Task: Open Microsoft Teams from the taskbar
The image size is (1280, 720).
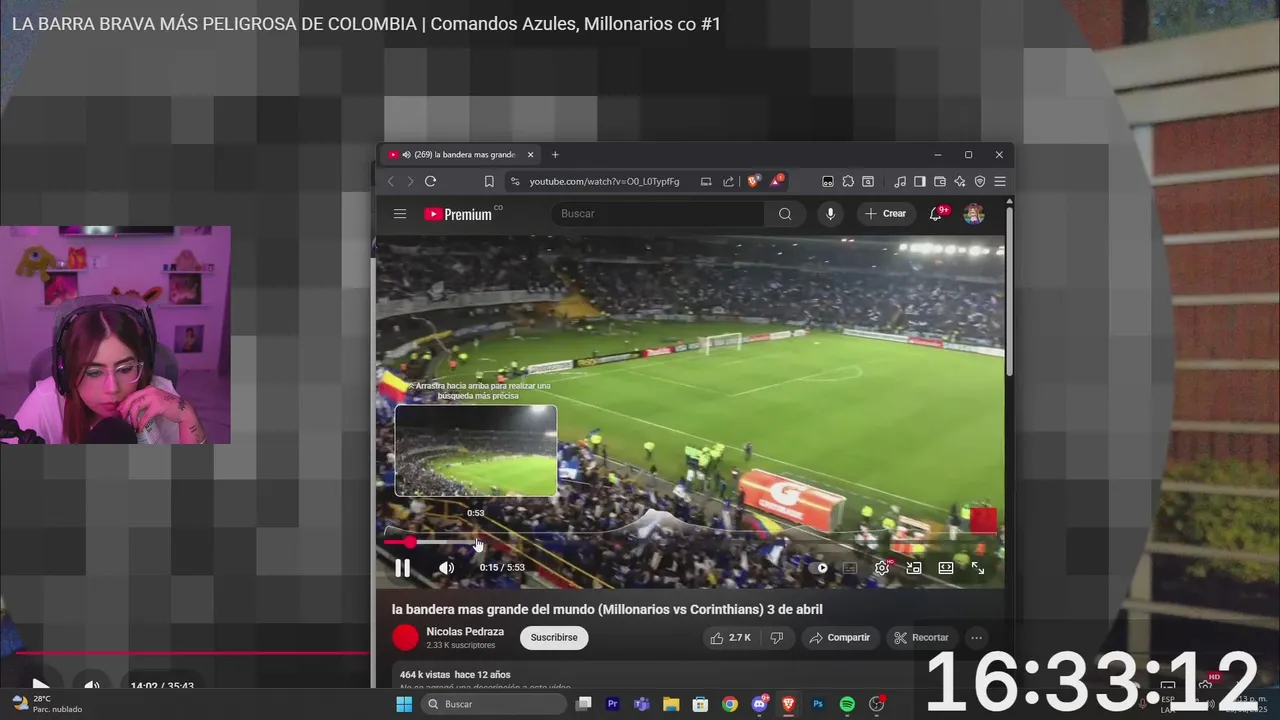Action: click(x=642, y=704)
